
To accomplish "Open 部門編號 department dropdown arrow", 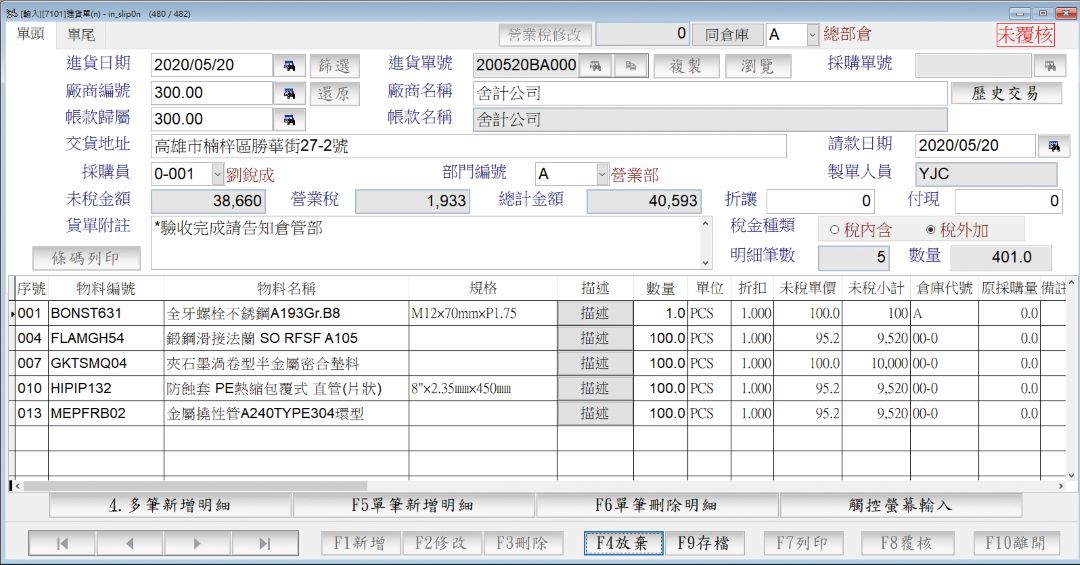I will pyautogui.click(x=603, y=174).
